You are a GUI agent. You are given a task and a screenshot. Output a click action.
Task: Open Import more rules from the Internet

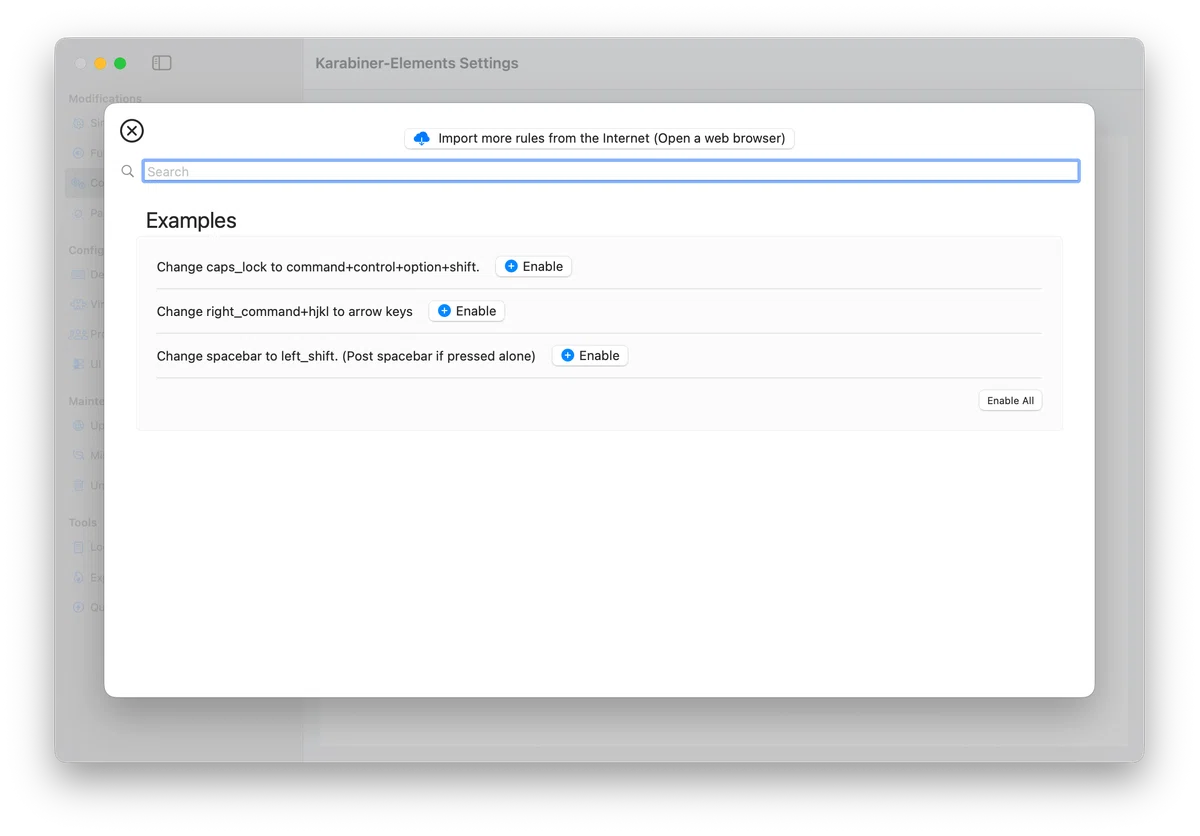tap(599, 138)
